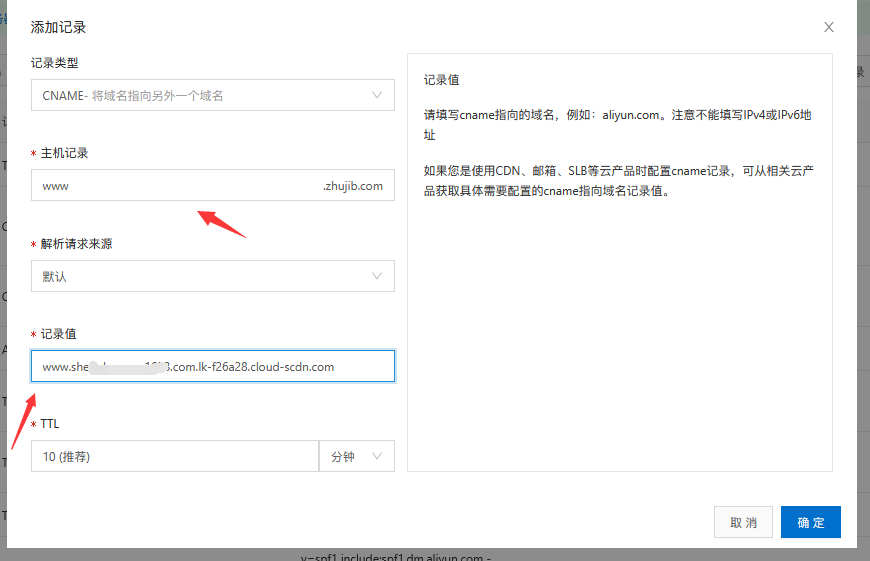Click the help text mentioning aliyun.com
Viewport: 870px width, 561px height.
(618, 125)
